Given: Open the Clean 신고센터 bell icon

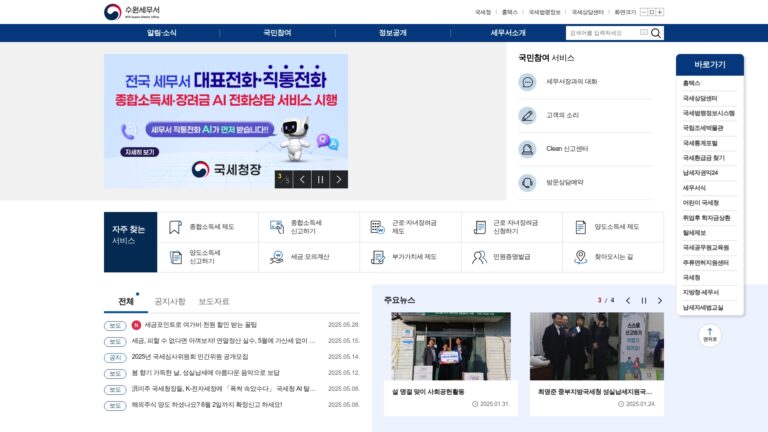Looking at the screenshot, I should [x=528, y=149].
